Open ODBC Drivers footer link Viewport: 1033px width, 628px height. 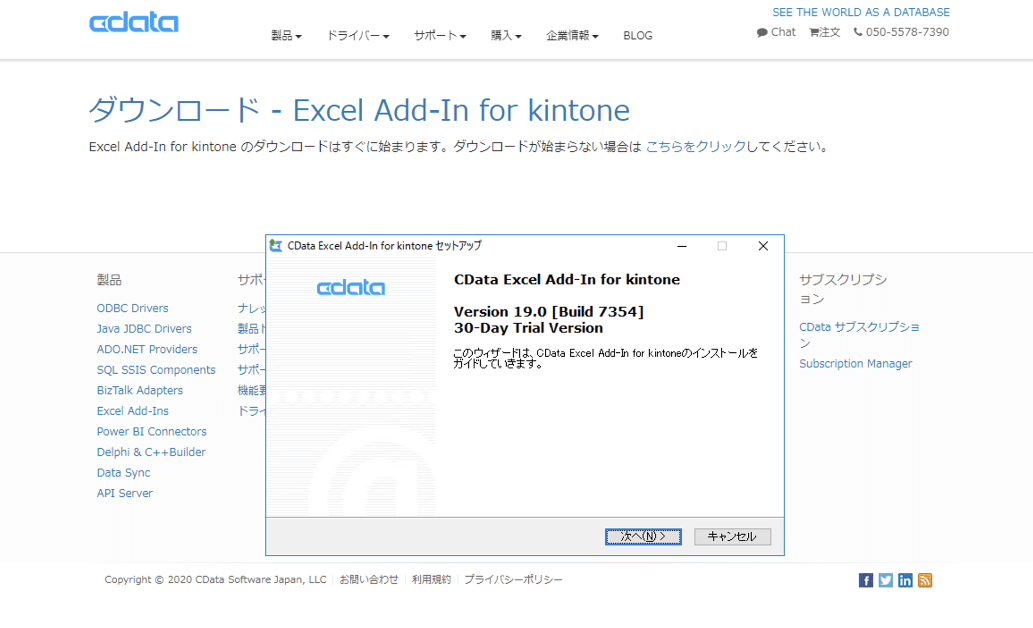tap(132, 308)
